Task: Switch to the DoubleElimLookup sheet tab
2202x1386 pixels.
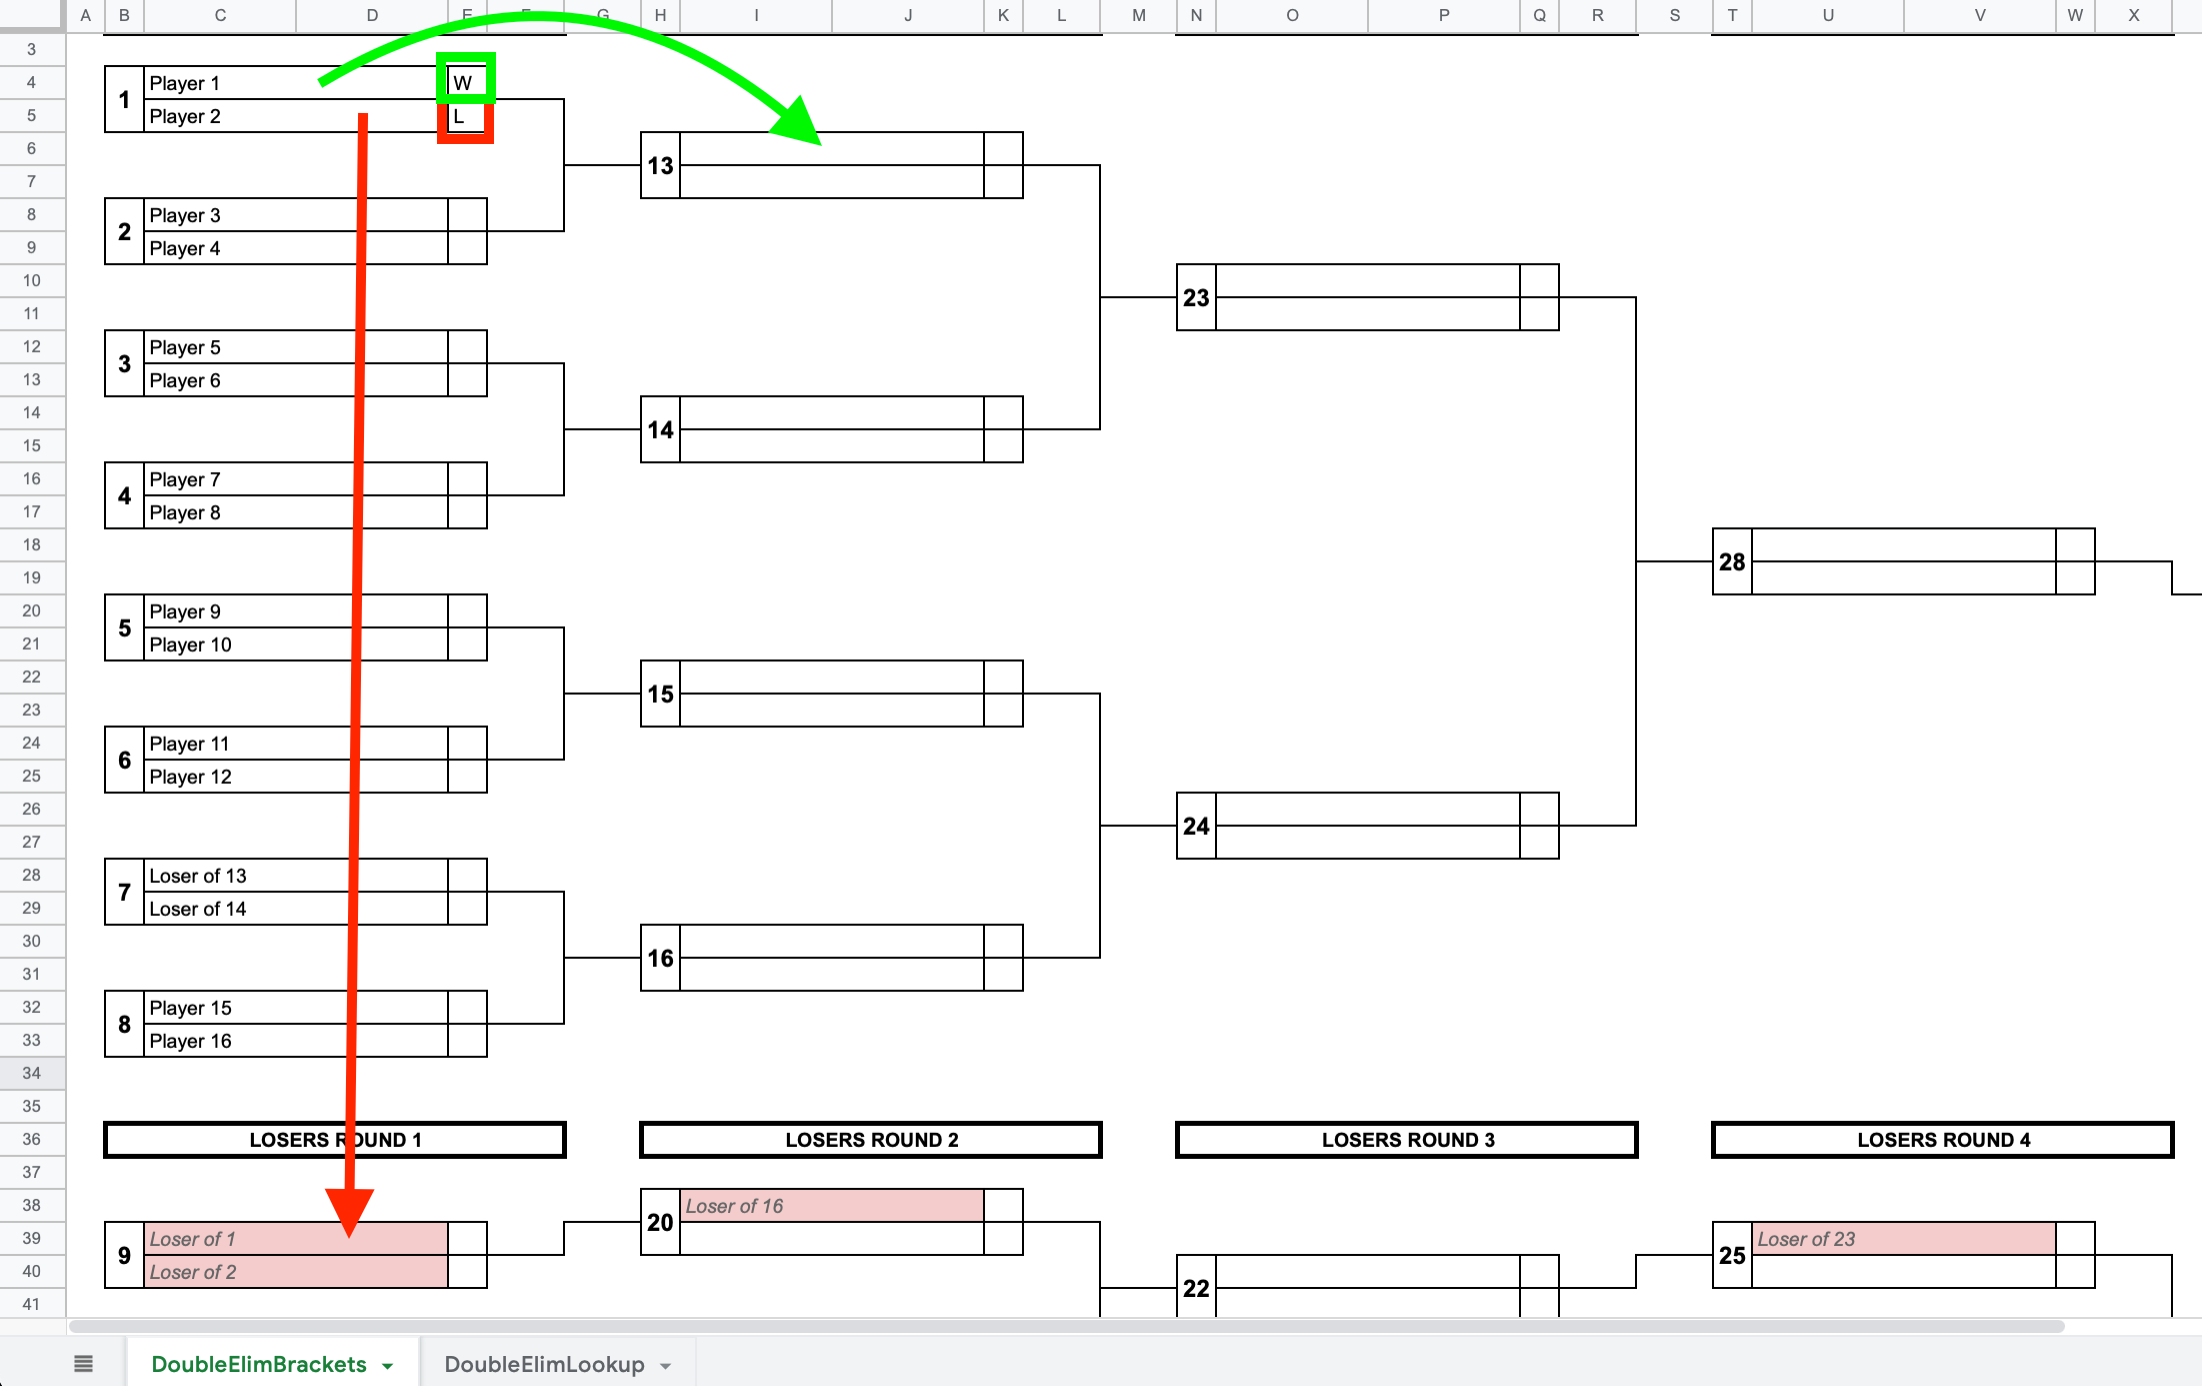Action: point(544,1363)
